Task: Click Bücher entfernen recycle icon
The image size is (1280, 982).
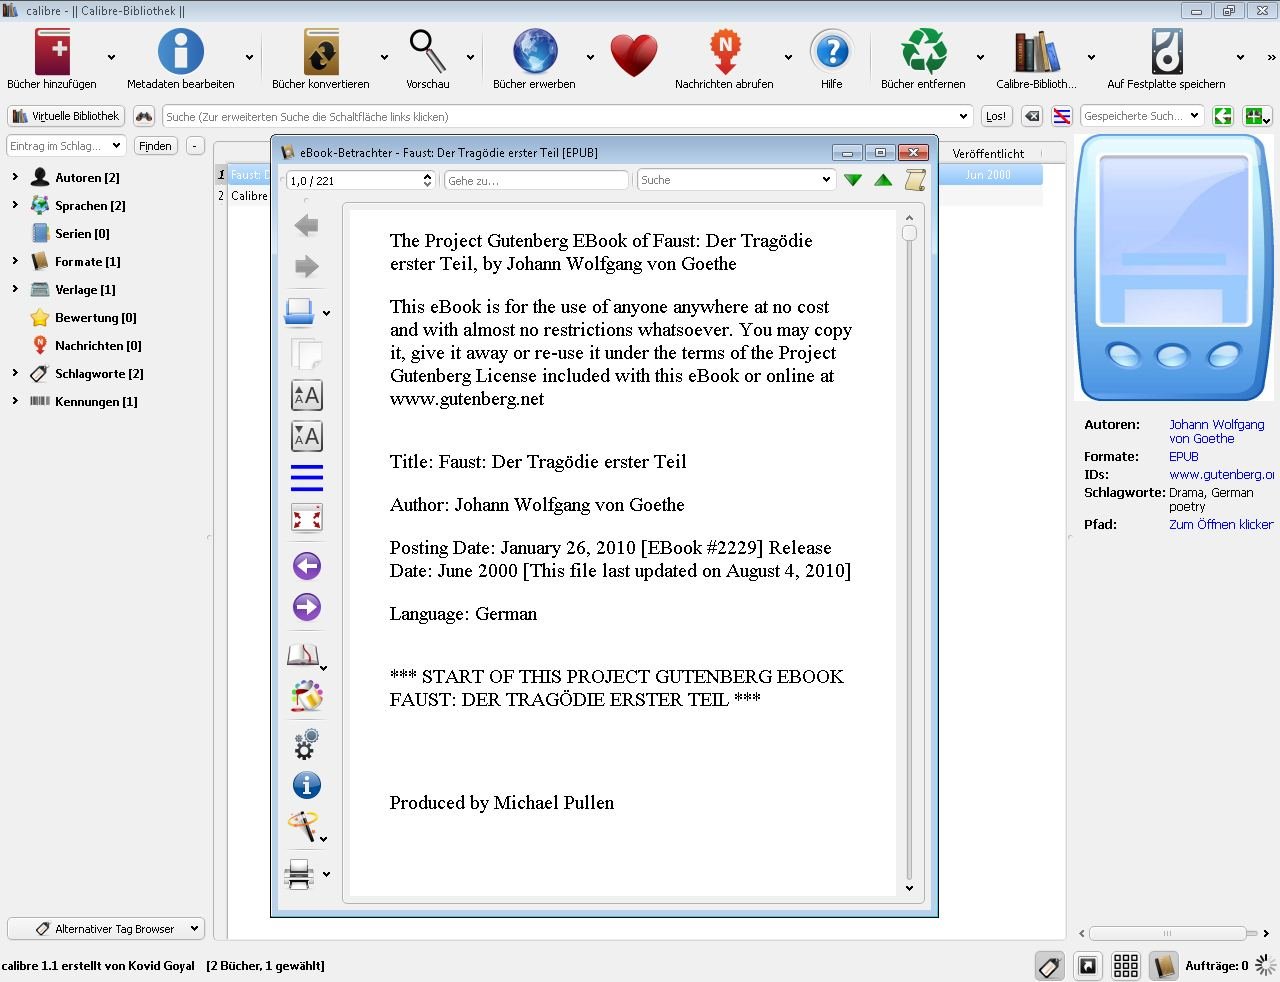Action: (923, 53)
